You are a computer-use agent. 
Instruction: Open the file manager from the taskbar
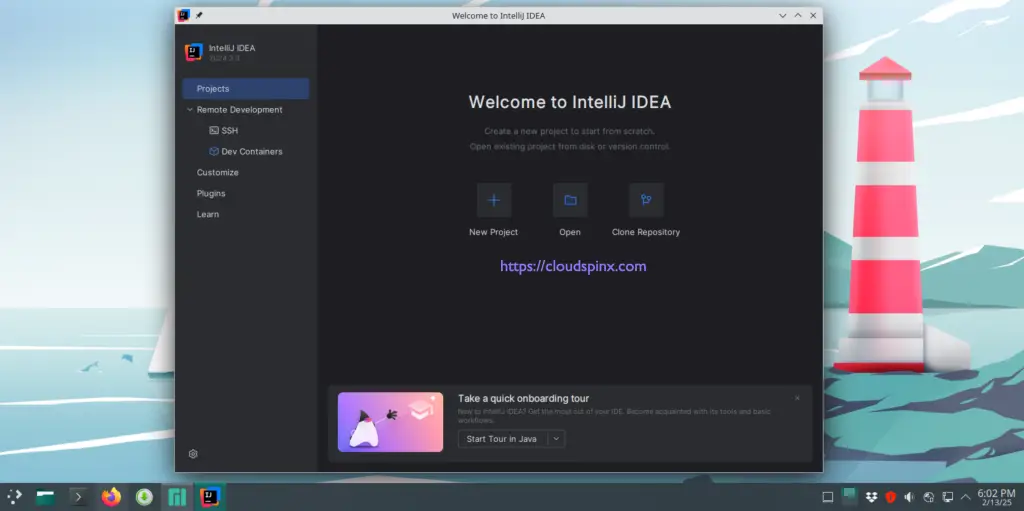click(x=45, y=497)
